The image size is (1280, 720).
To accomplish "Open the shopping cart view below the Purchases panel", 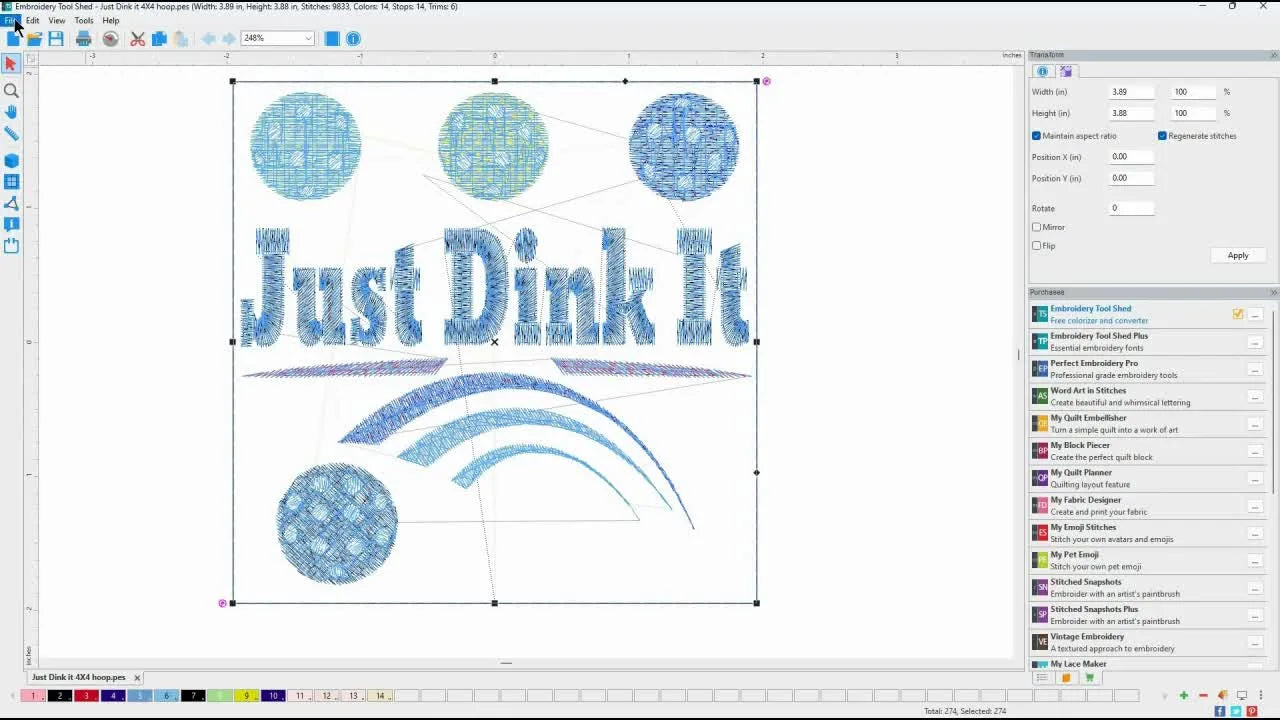I will coord(1088,677).
